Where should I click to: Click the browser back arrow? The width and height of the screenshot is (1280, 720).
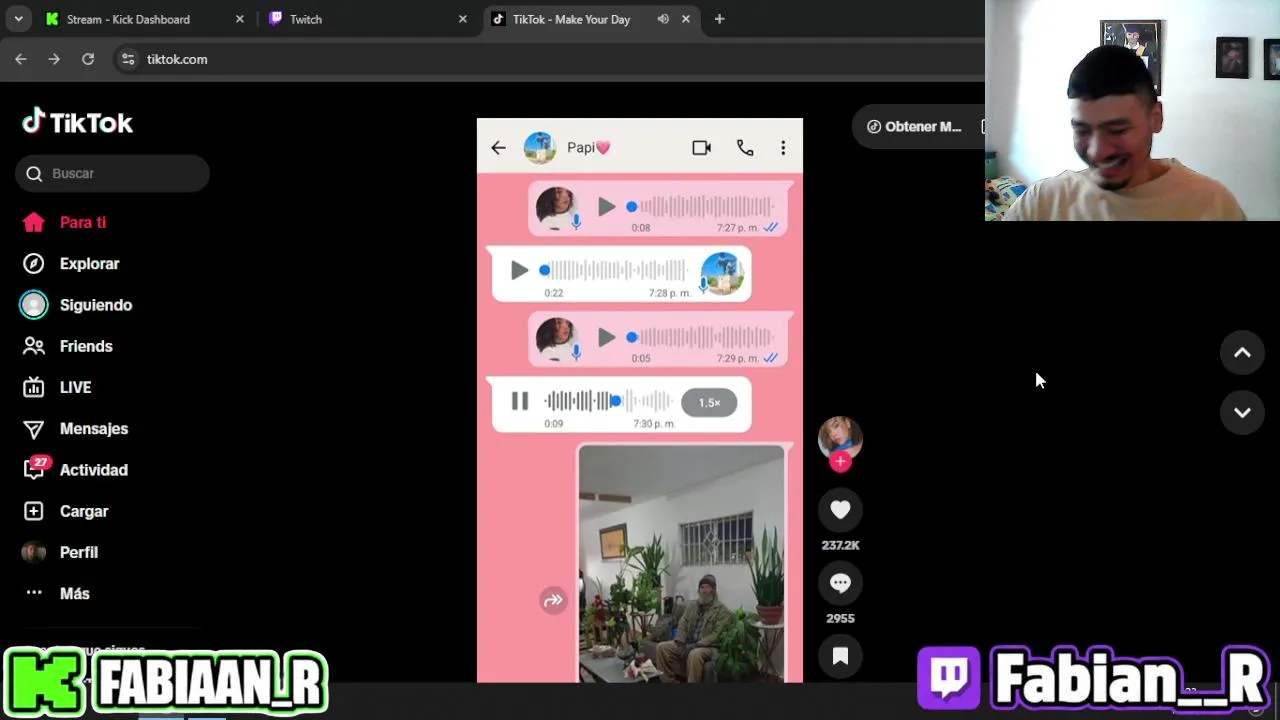click(21, 59)
